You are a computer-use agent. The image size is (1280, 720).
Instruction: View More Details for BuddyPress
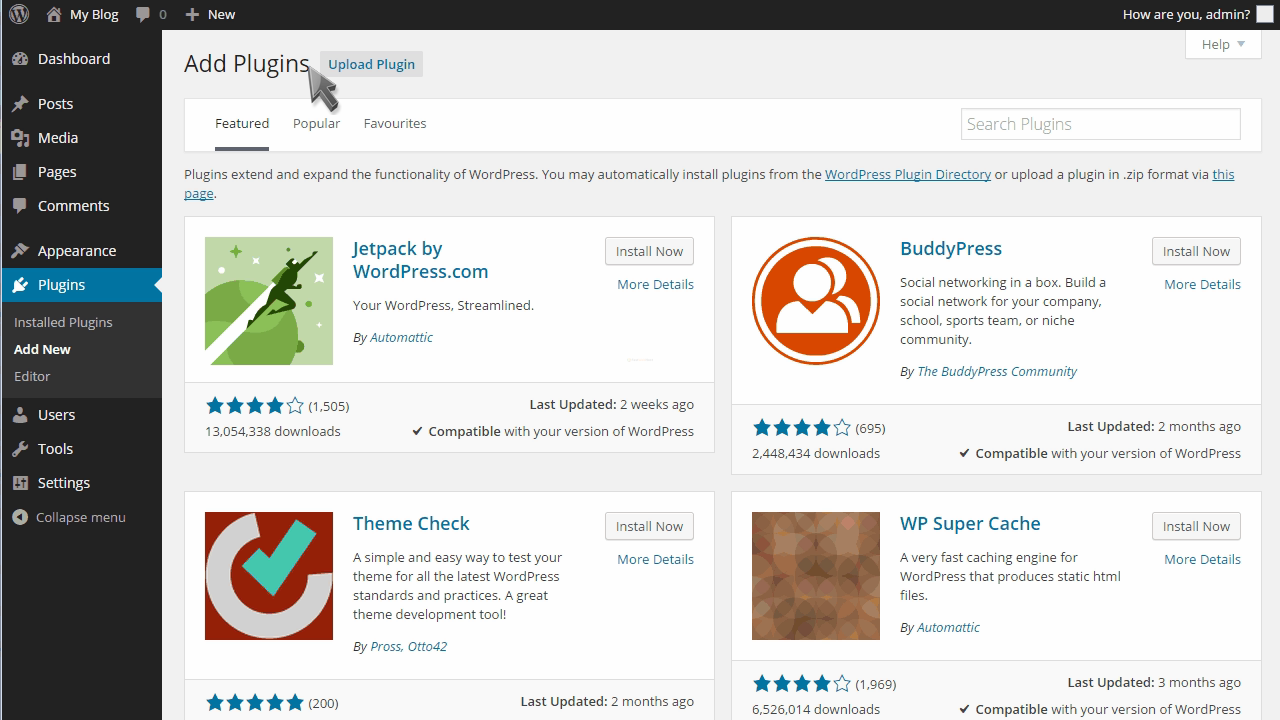click(1202, 284)
